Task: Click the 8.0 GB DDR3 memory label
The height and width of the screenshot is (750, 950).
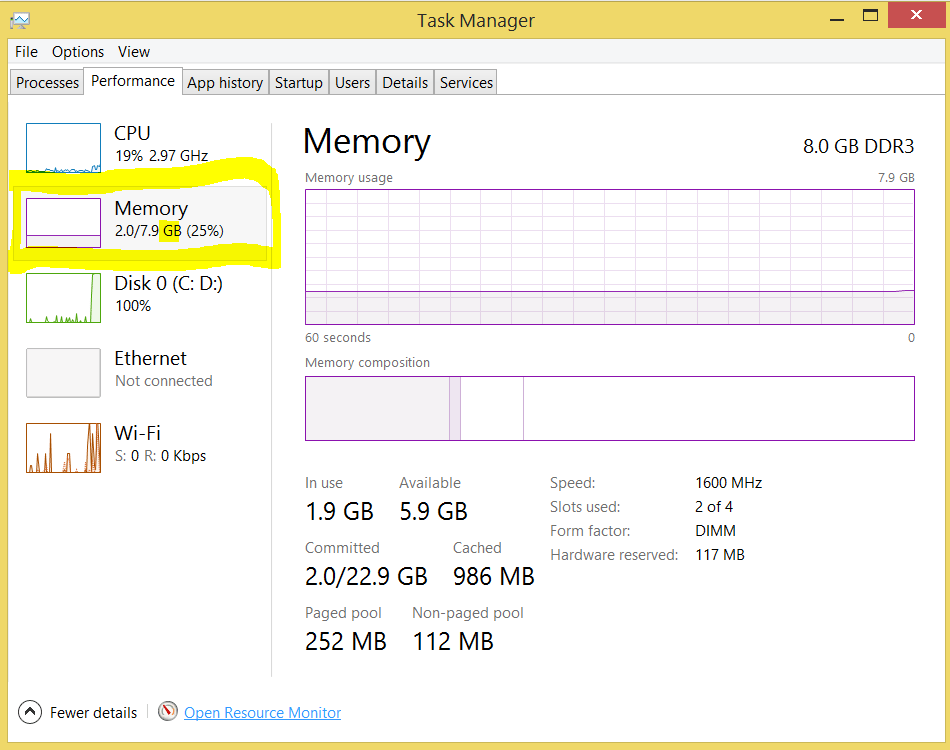Action: (x=858, y=146)
